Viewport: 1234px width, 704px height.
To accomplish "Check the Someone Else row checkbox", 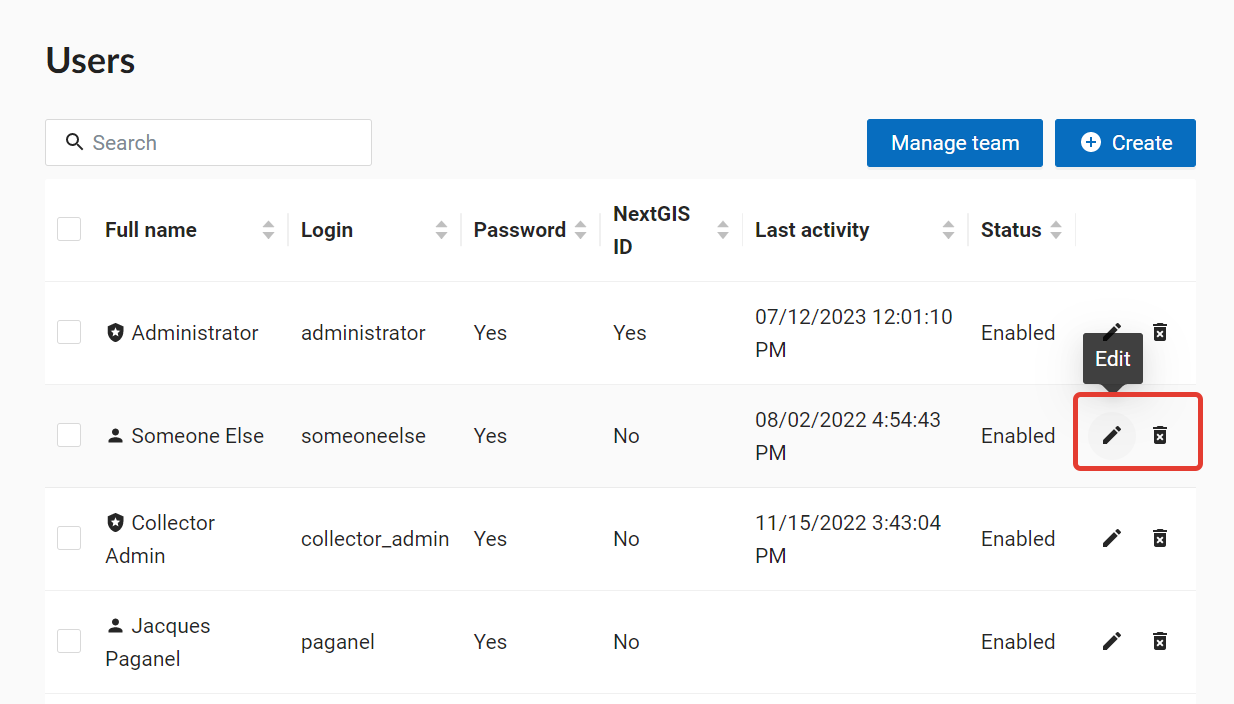I will pyautogui.click(x=69, y=435).
